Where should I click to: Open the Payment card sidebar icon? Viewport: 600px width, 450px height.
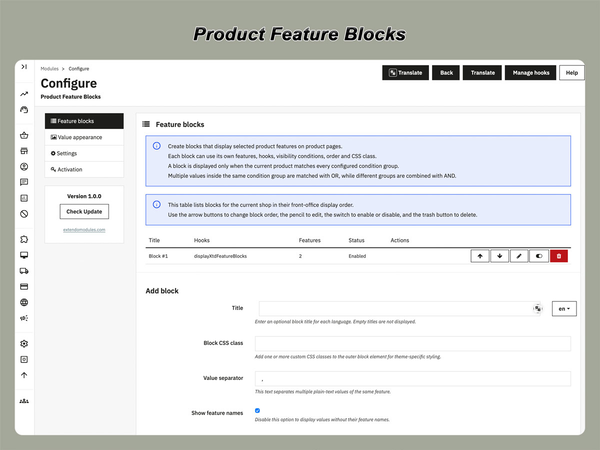pyautogui.click(x=24, y=287)
